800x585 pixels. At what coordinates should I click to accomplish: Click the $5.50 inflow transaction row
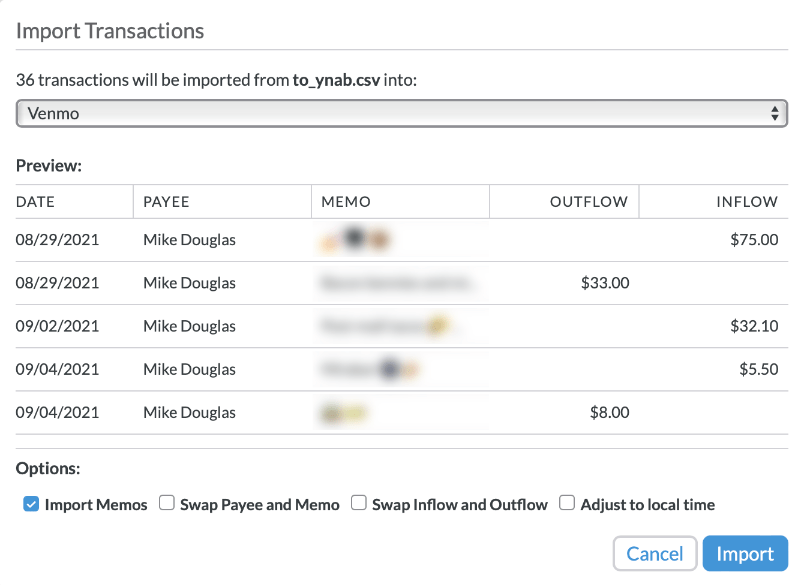coord(402,369)
